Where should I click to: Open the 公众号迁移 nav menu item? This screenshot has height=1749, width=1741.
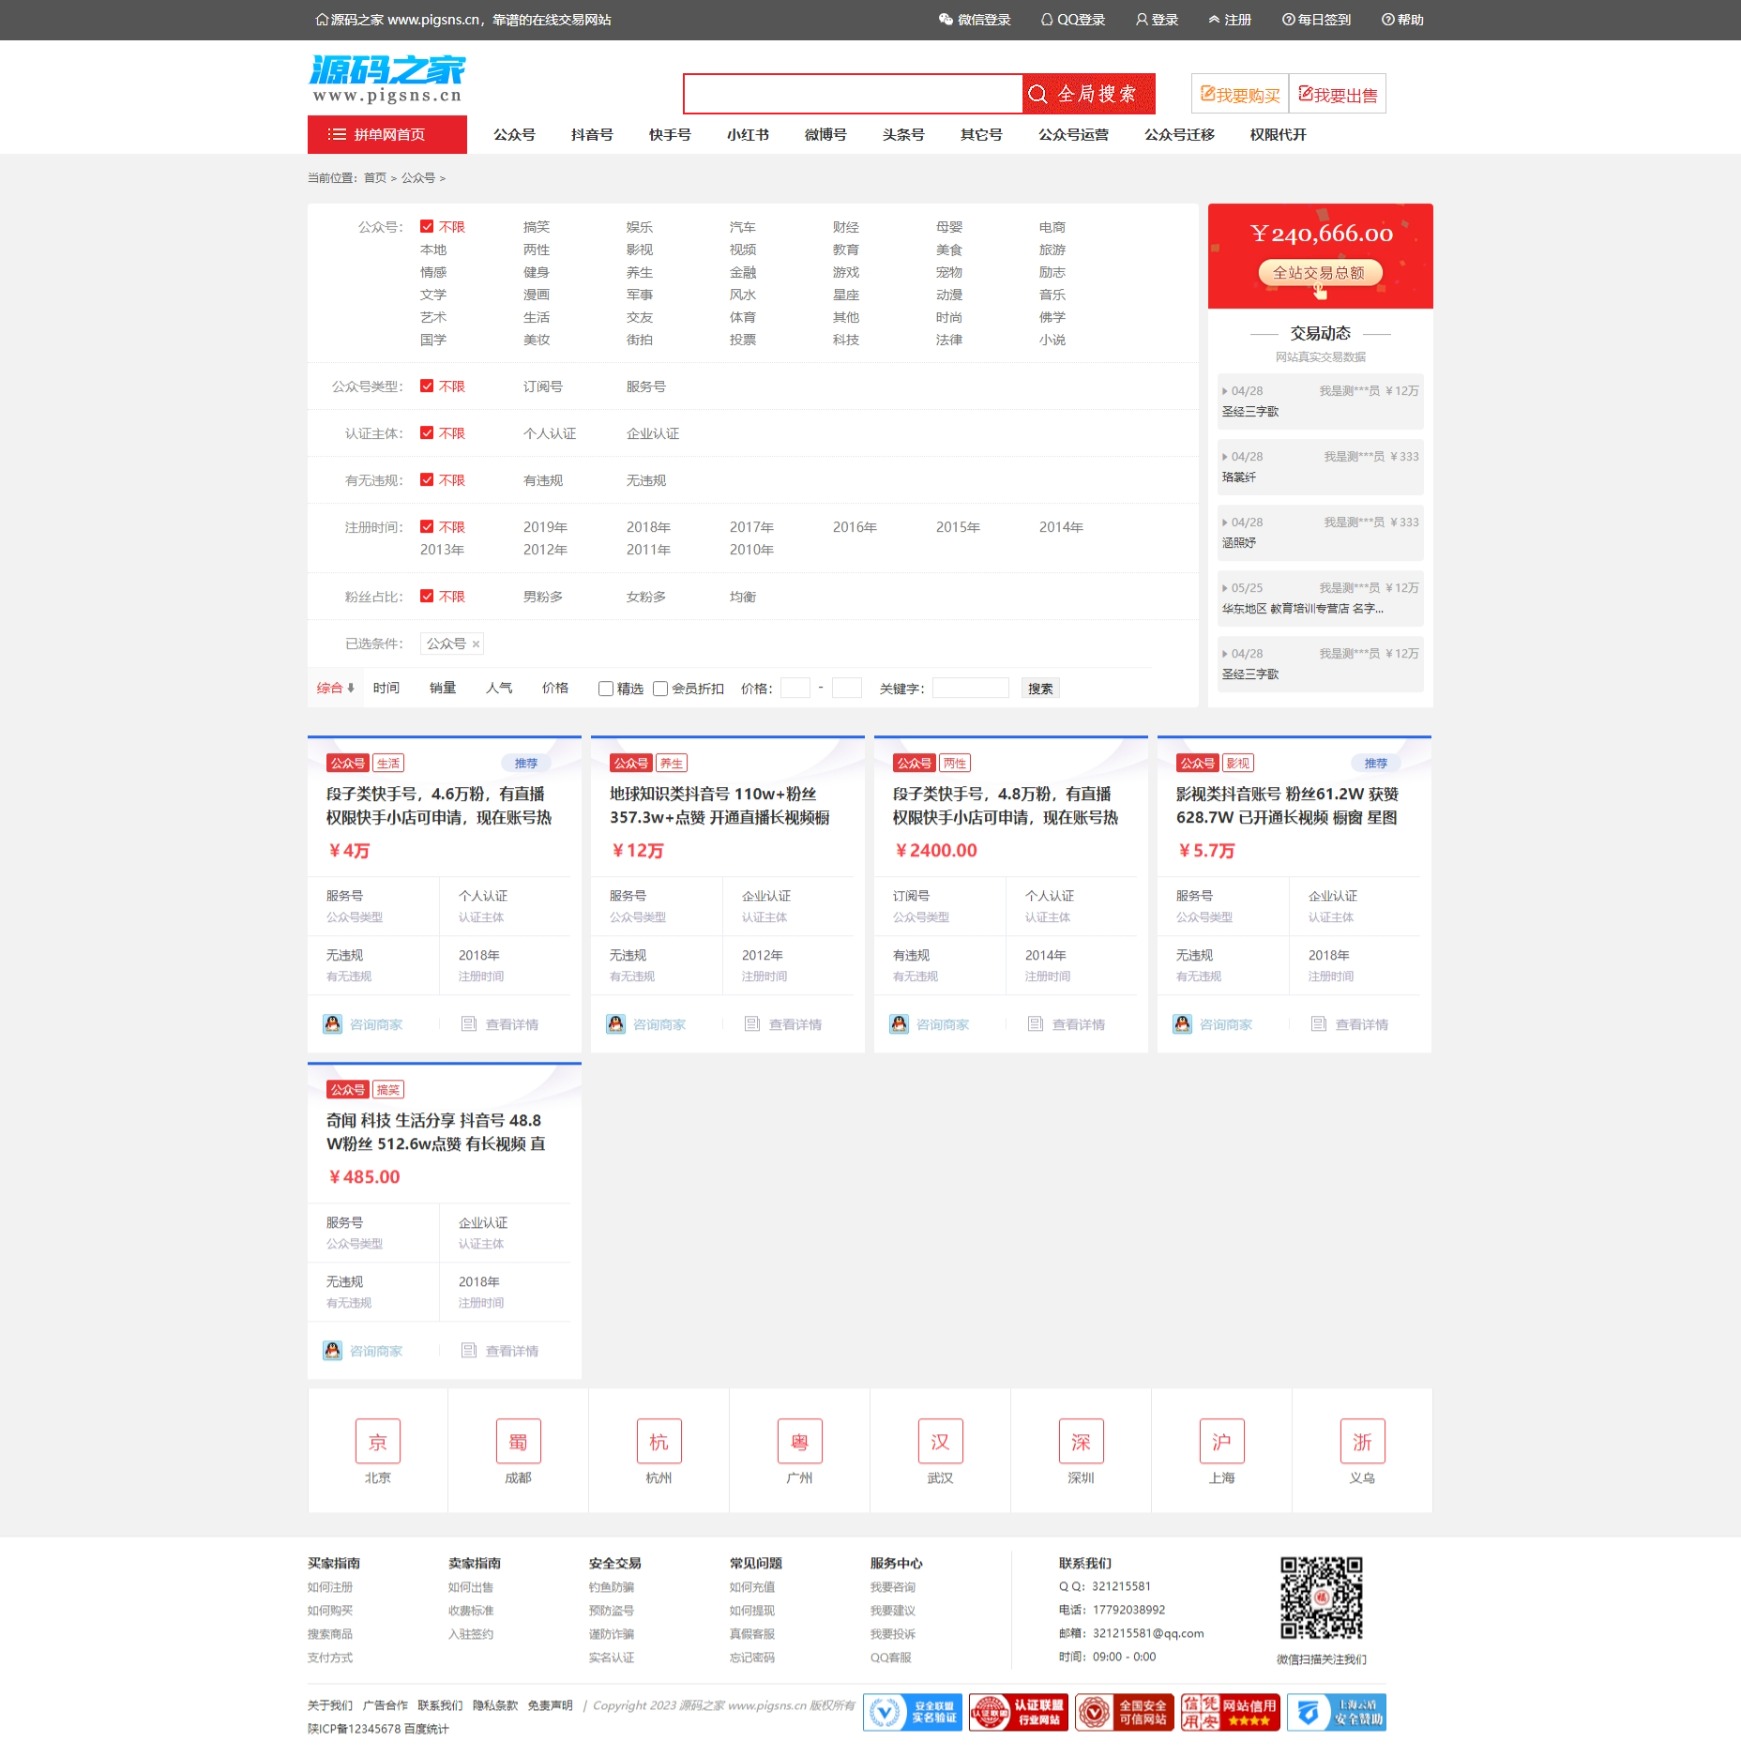1179,135
